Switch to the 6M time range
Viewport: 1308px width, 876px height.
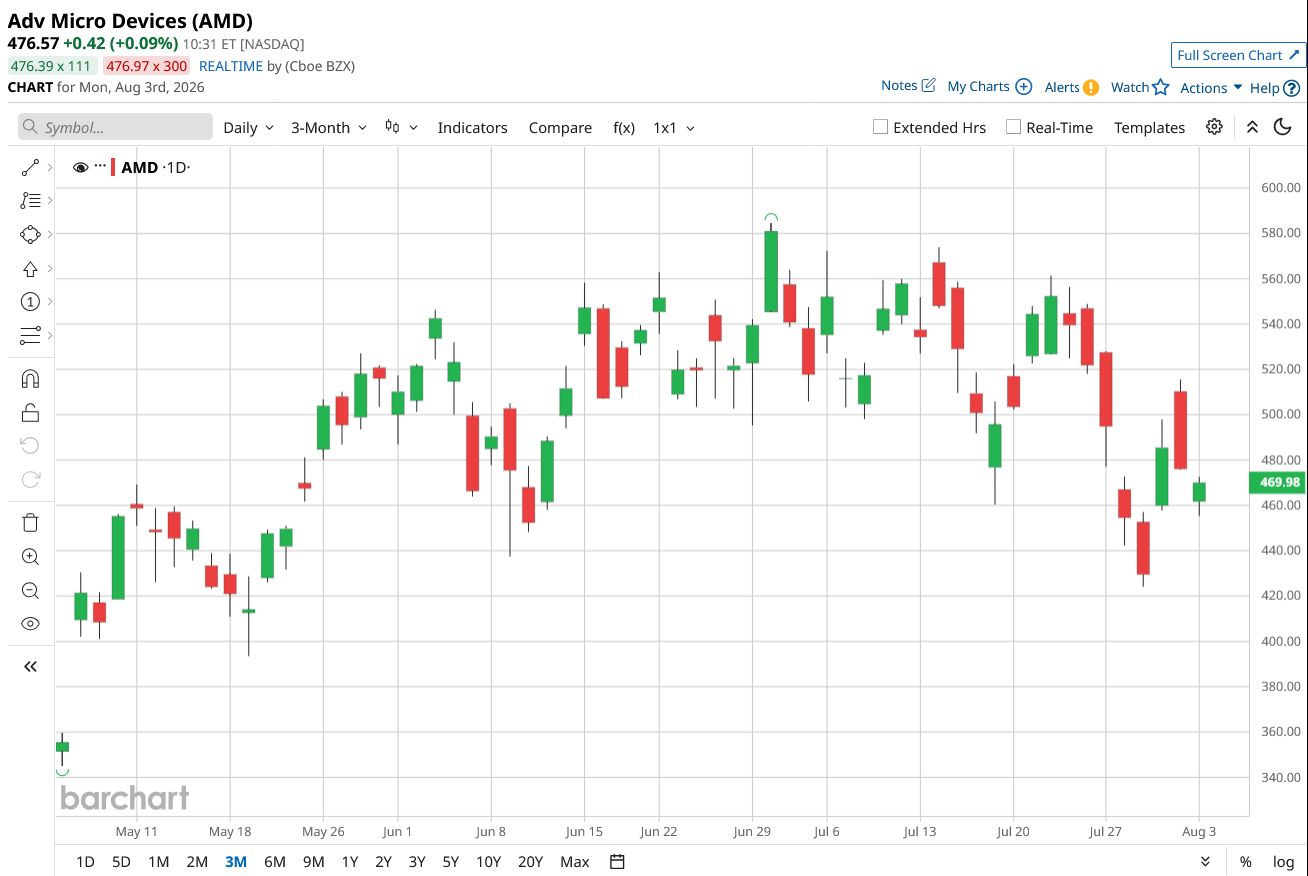click(x=275, y=862)
